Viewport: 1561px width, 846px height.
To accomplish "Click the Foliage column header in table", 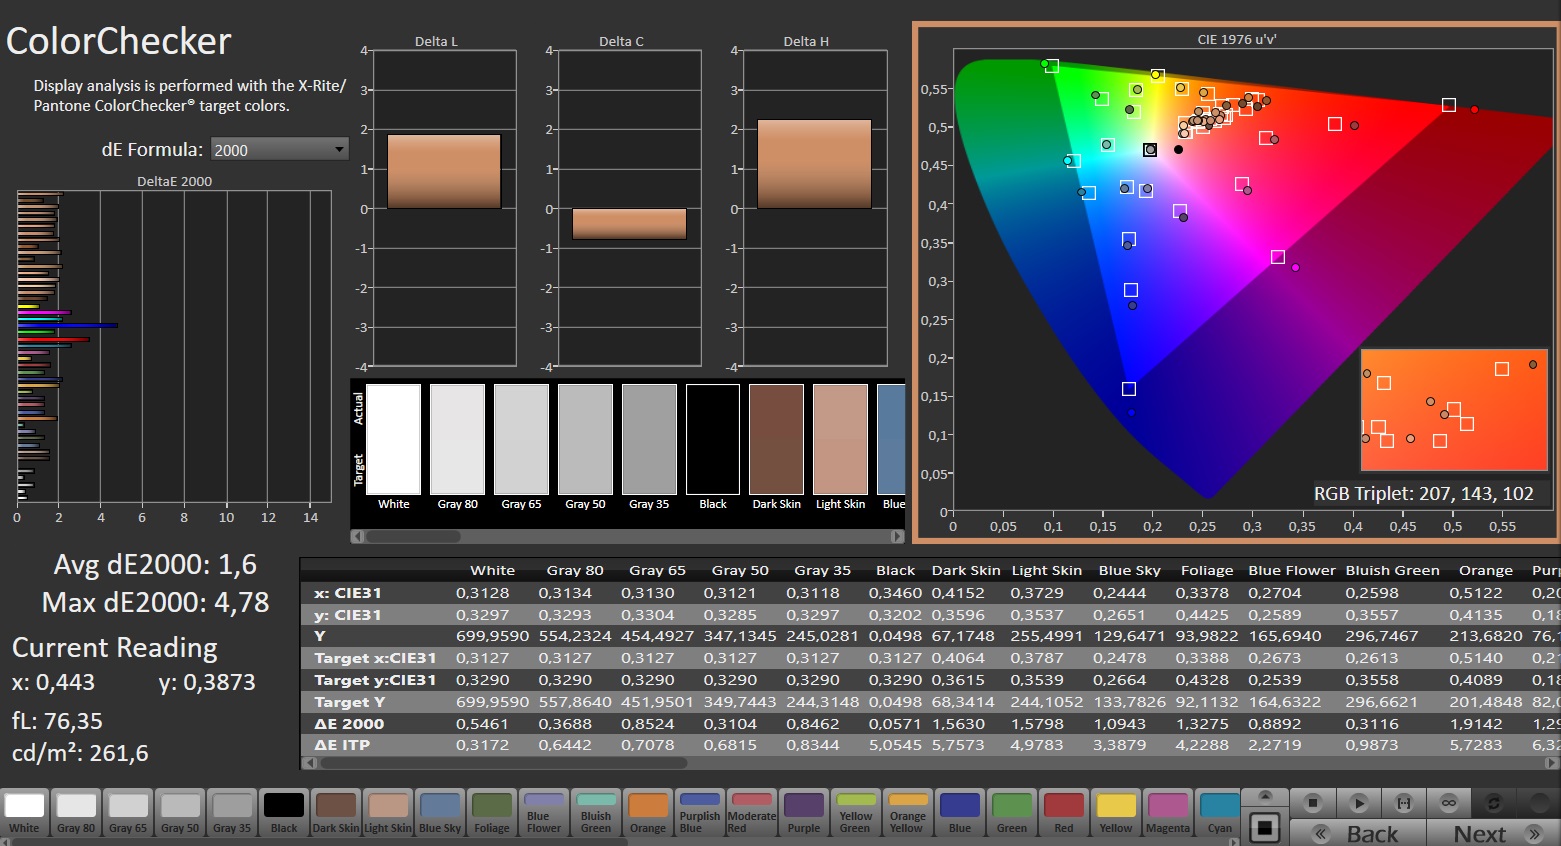I will tap(1207, 571).
